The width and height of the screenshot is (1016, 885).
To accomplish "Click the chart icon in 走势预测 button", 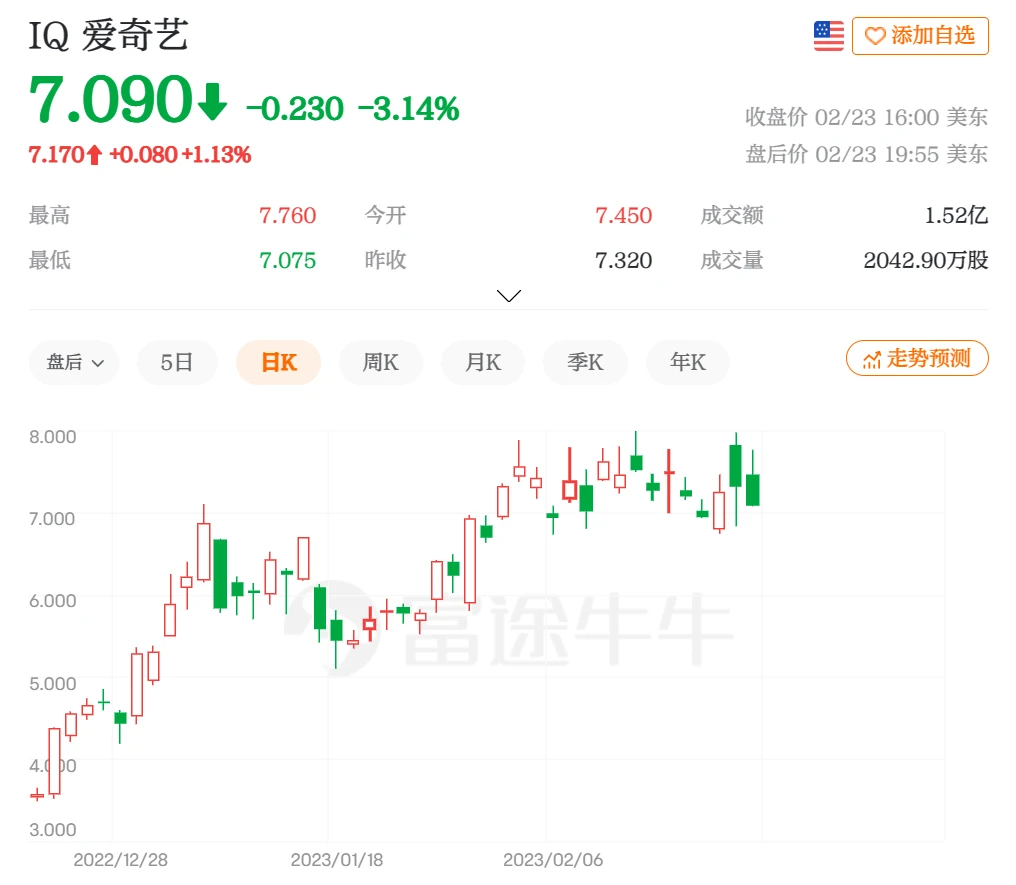I will 872,360.
